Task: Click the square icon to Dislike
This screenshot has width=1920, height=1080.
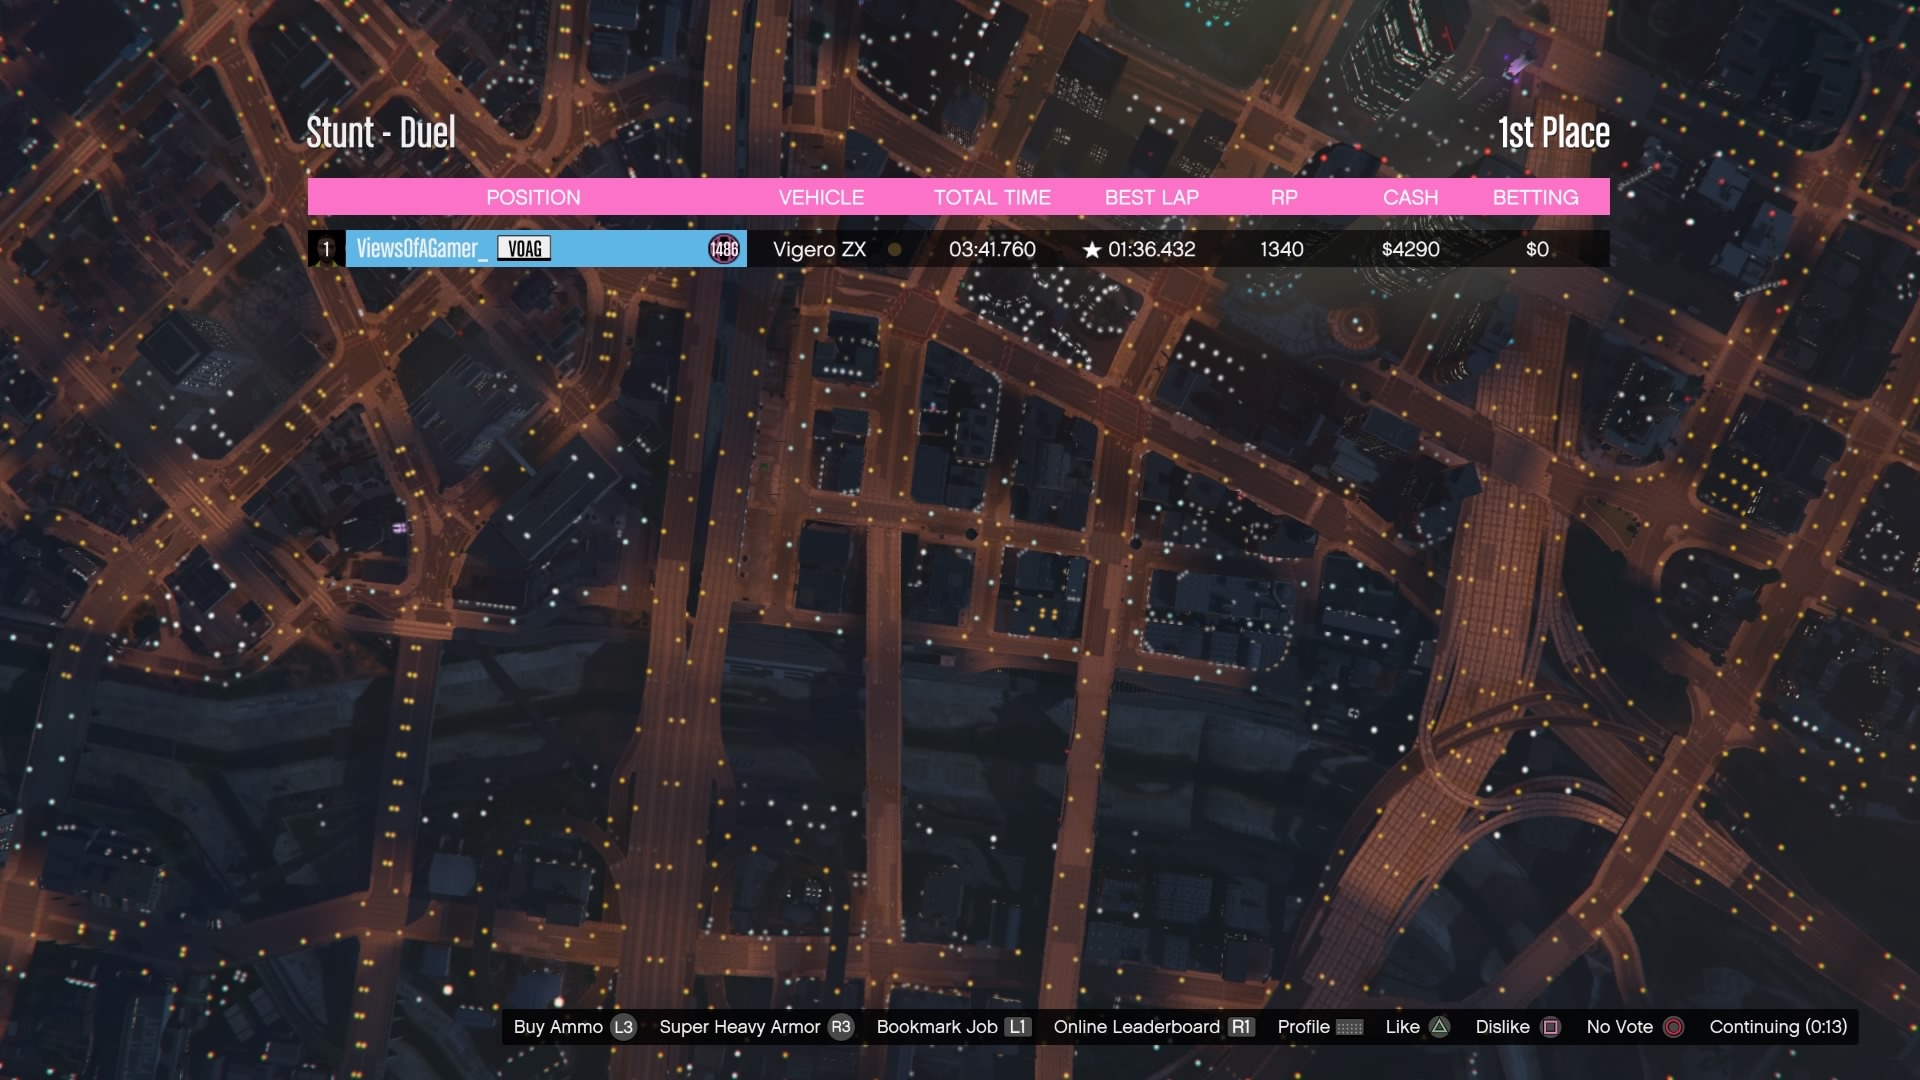Action: point(1551,1027)
